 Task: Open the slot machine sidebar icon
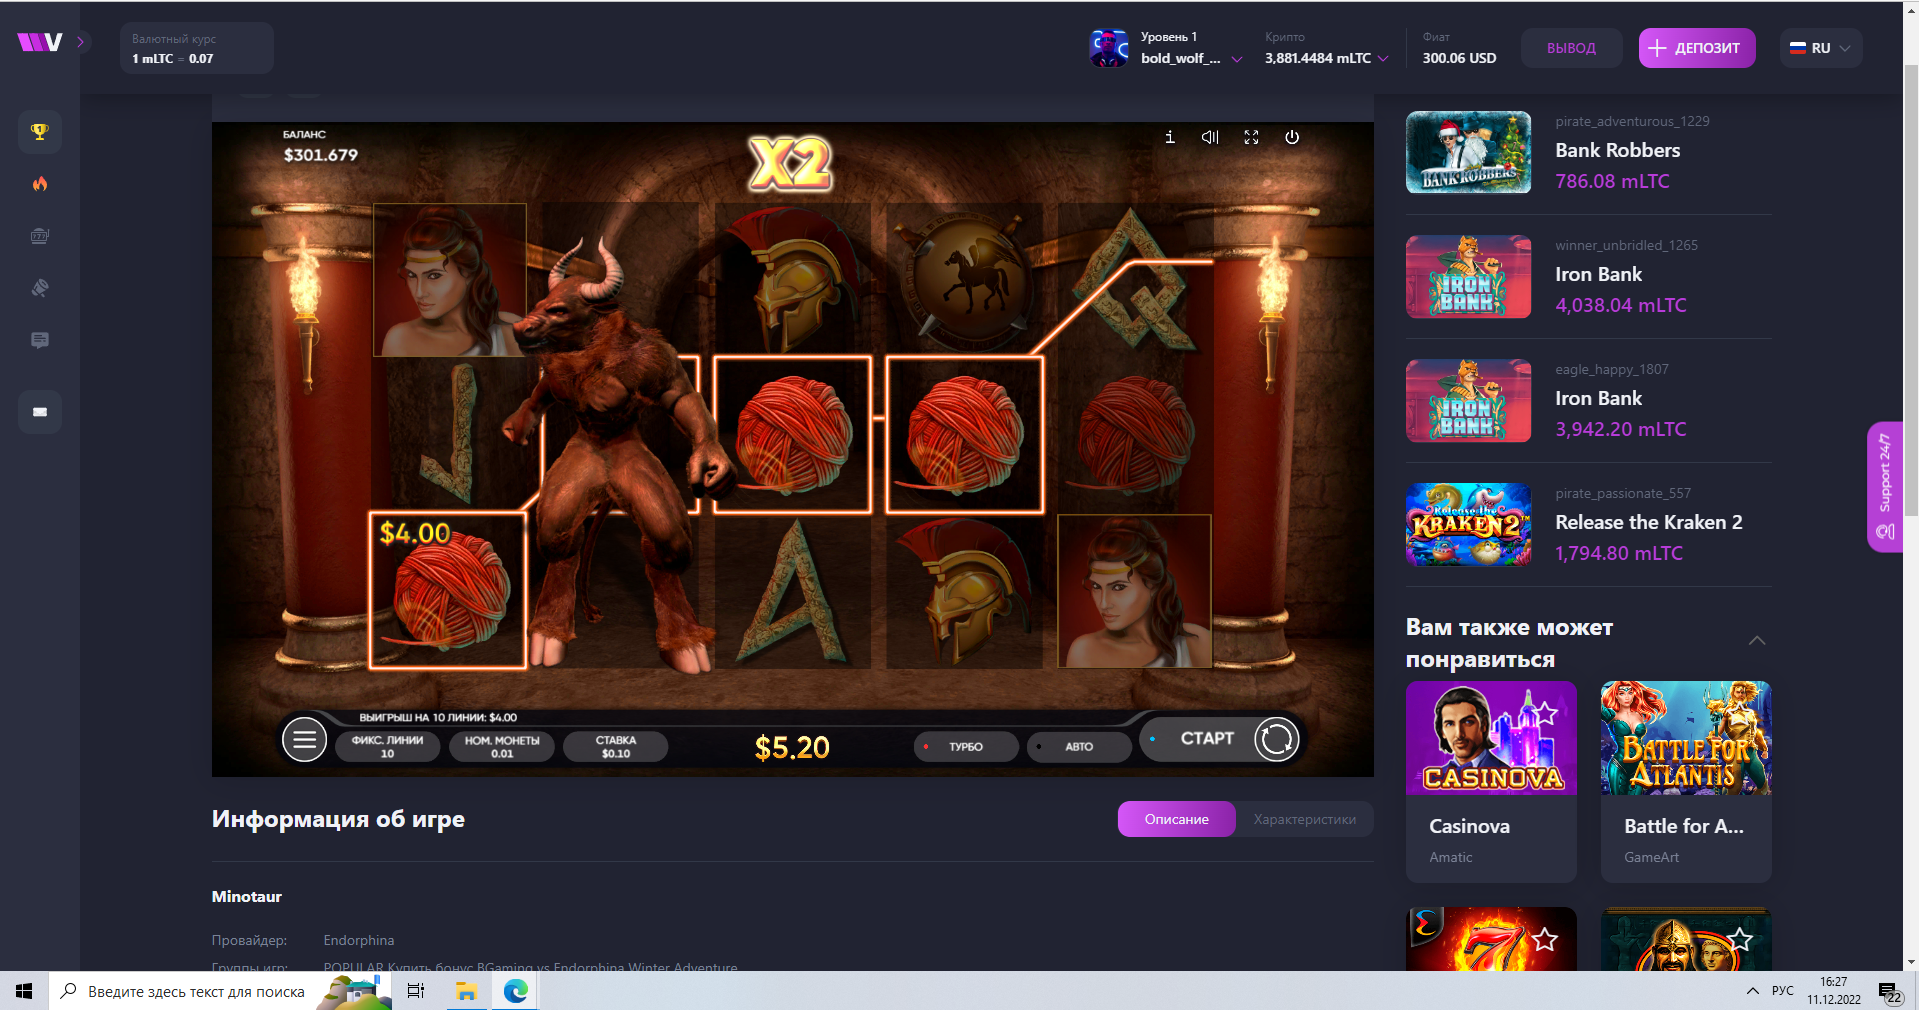click(40, 236)
